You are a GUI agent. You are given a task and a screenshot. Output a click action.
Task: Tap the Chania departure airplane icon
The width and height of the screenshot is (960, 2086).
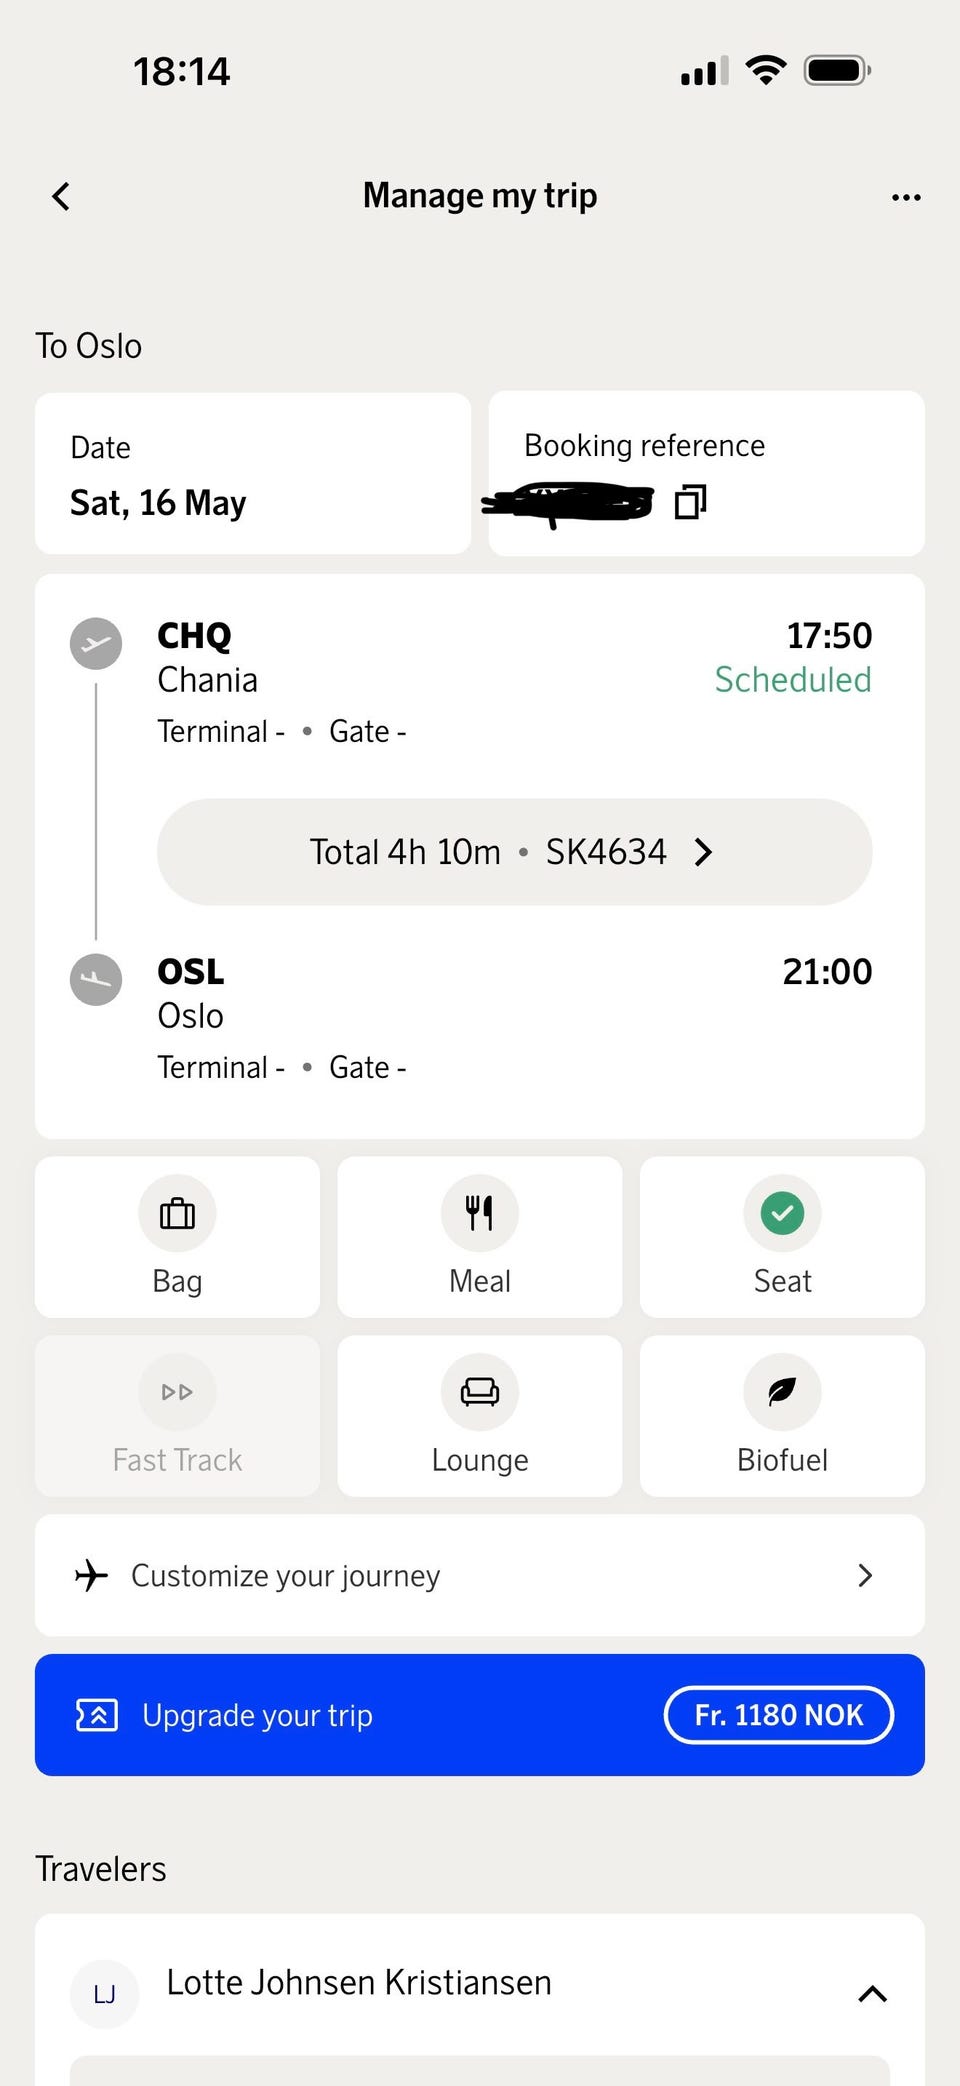pos(96,643)
